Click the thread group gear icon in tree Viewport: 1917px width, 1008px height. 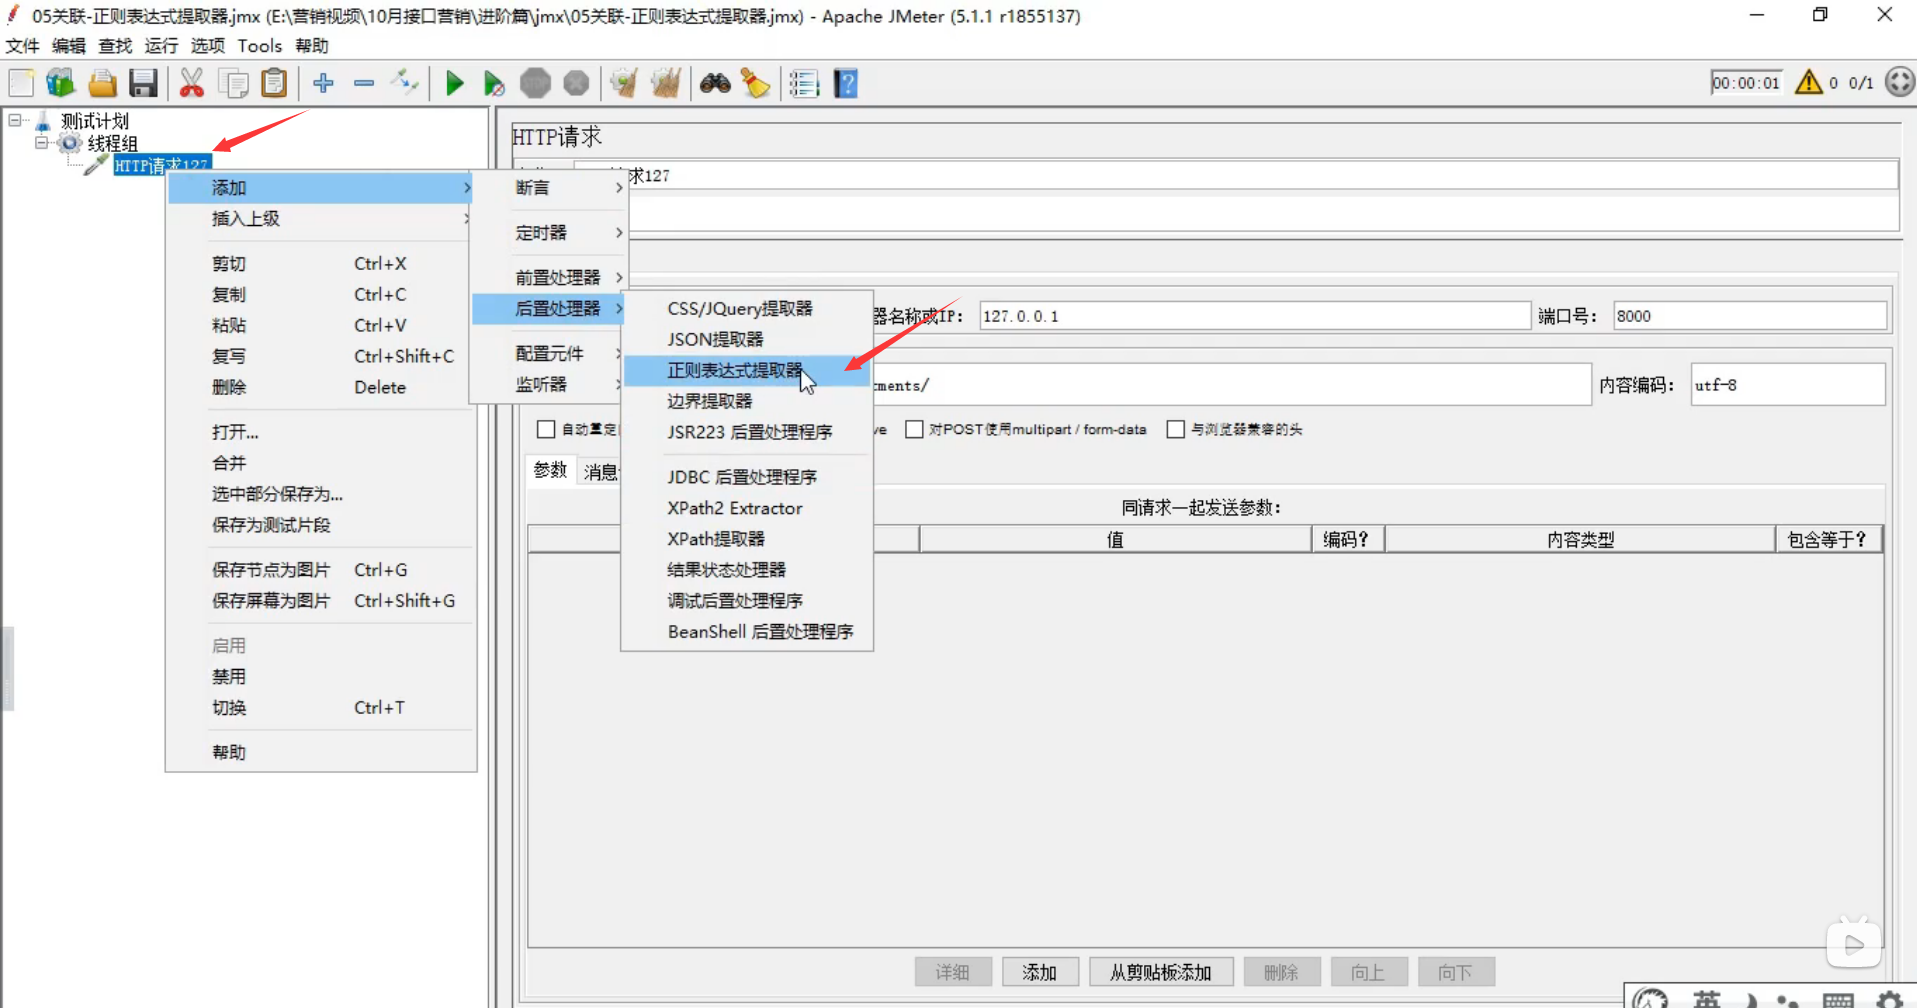(69, 143)
